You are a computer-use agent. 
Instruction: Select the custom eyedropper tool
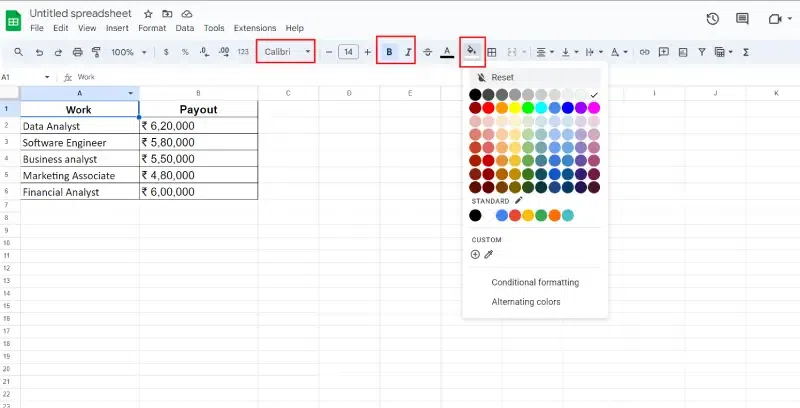point(489,254)
